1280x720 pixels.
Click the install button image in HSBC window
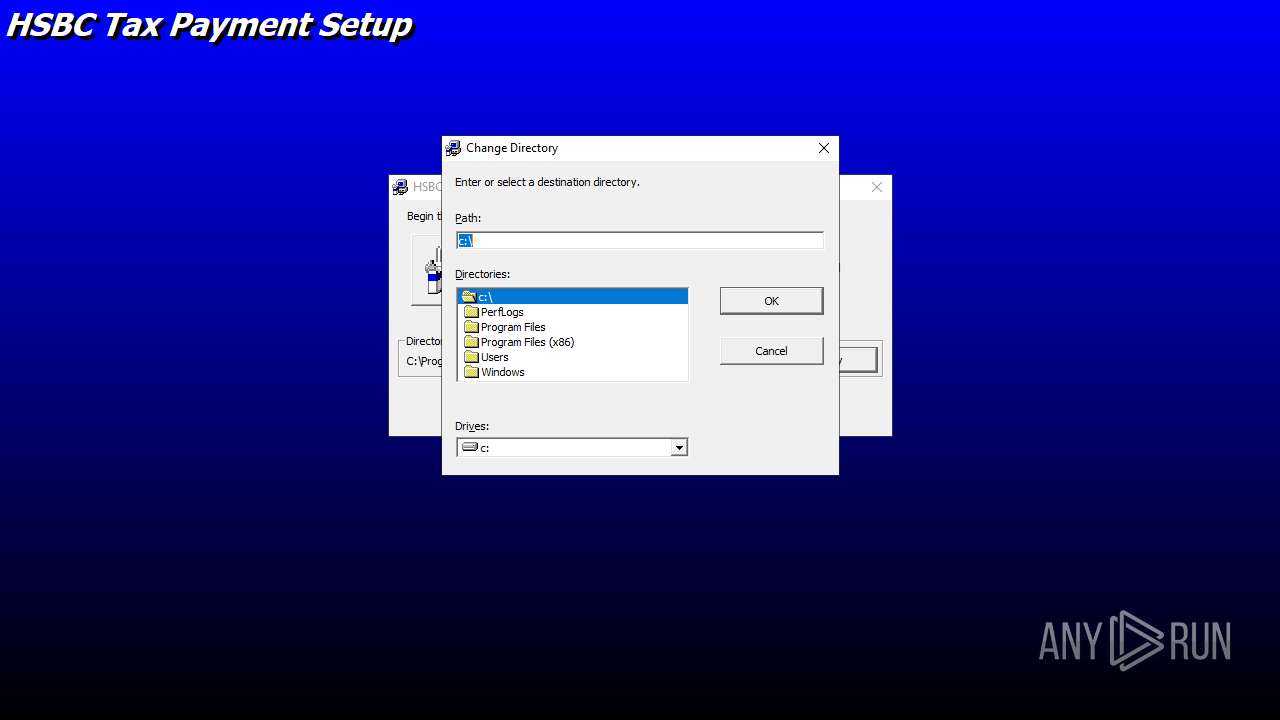click(x=427, y=270)
